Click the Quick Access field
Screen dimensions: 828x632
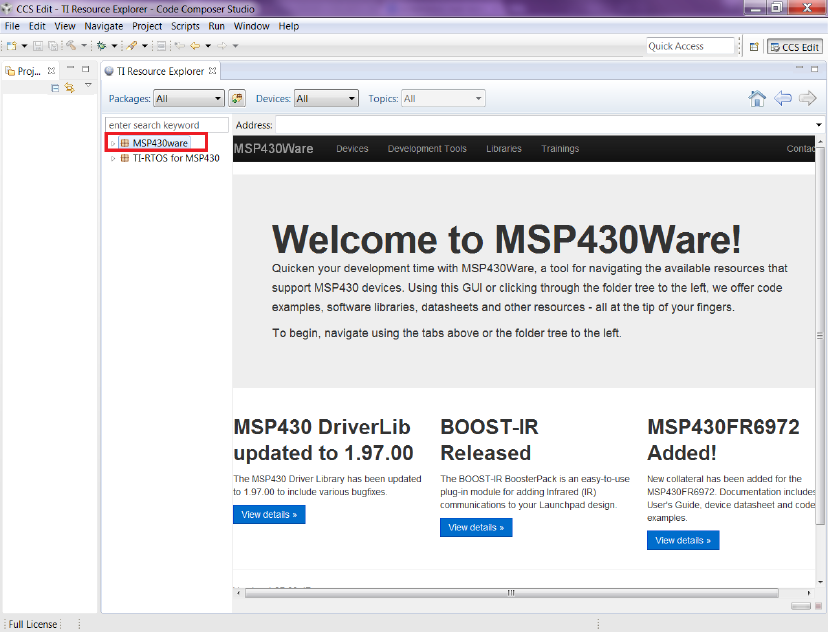[x=690, y=46]
